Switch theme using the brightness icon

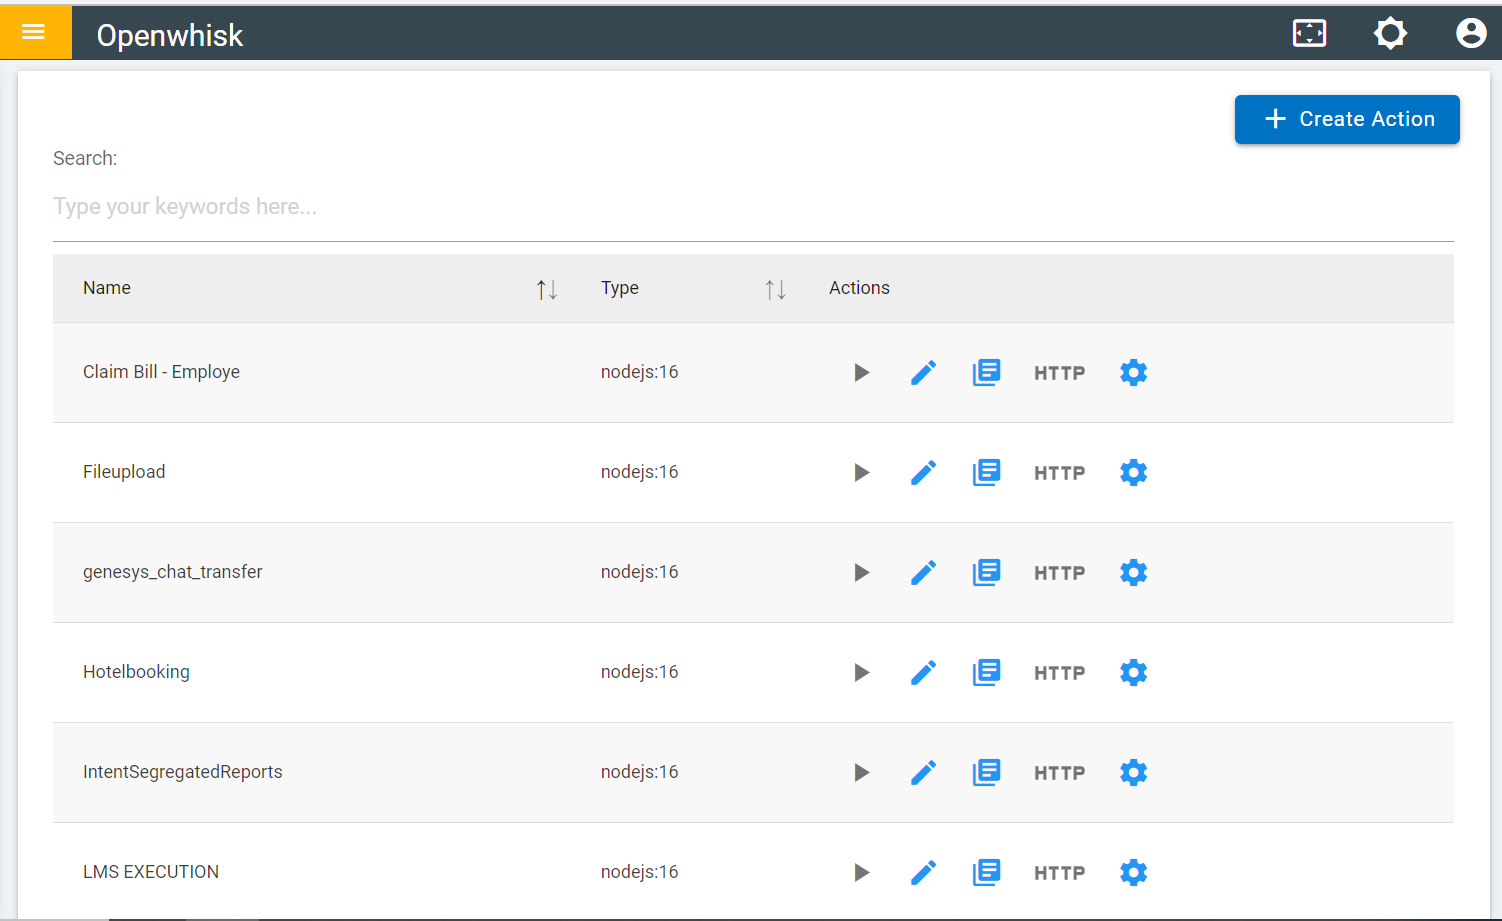(1390, 33)
